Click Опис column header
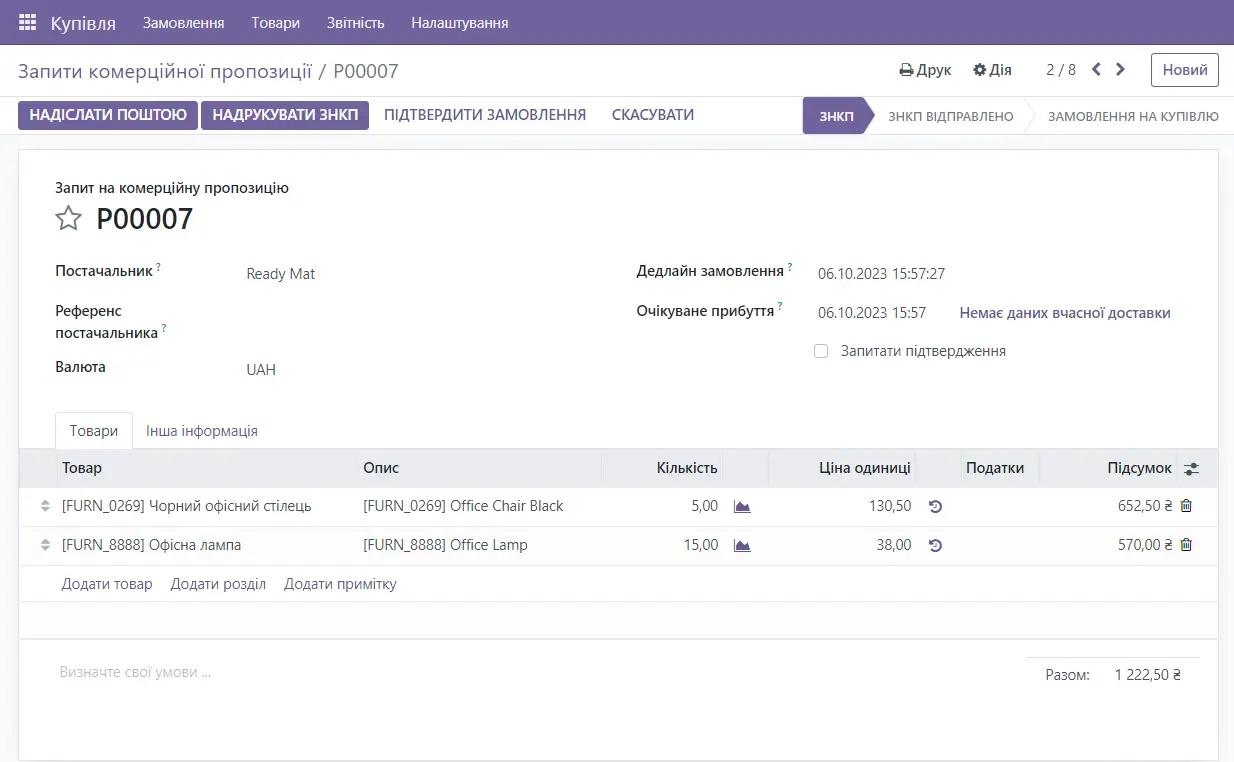 tap(381, 468)
